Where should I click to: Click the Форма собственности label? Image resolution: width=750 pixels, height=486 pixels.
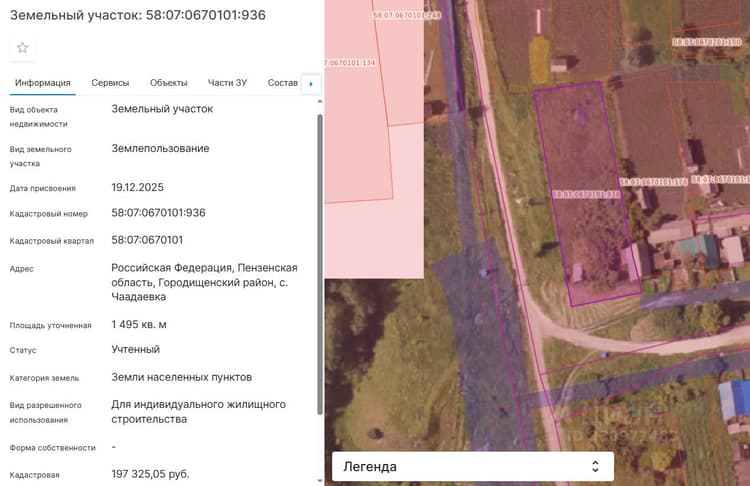pyautogui.click(x=53, y=448)
